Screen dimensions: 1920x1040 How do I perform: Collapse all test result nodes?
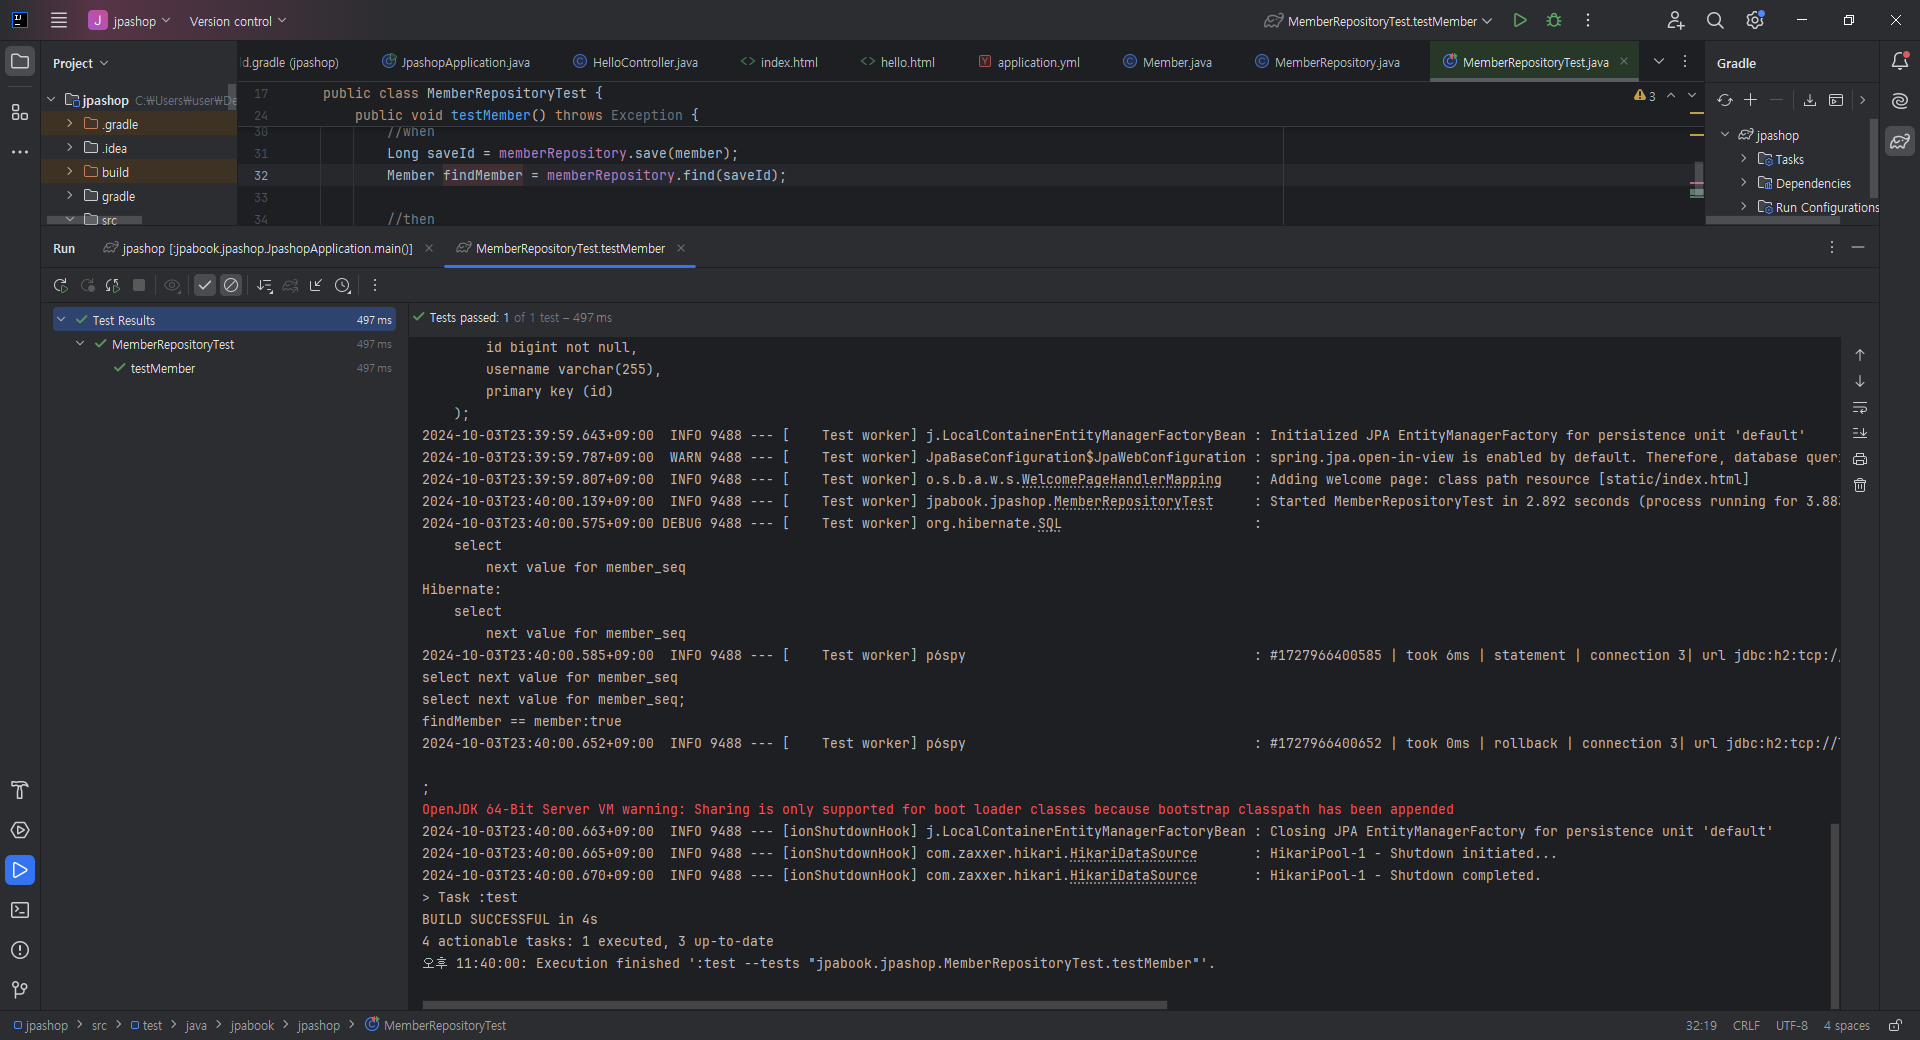coord(316,286)
